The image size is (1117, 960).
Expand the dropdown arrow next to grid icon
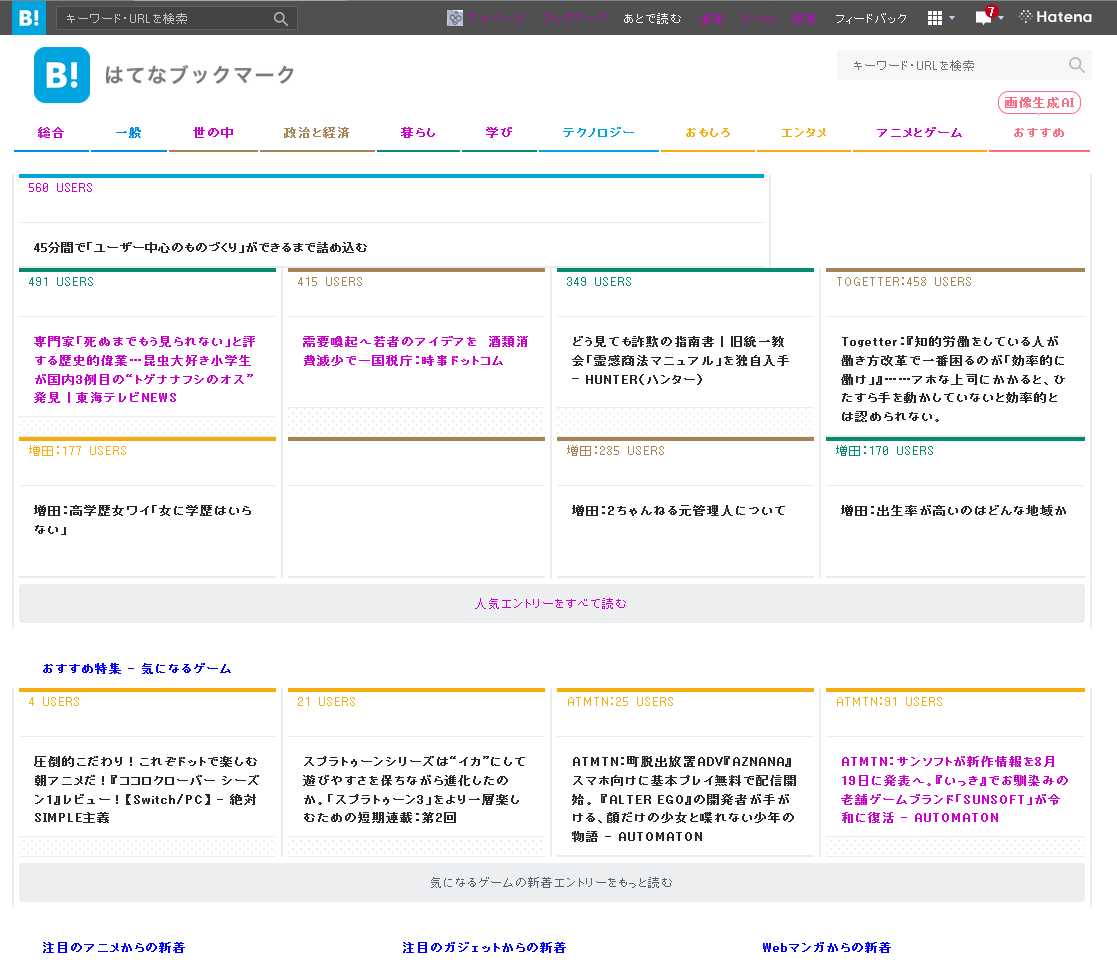[952, 18]
